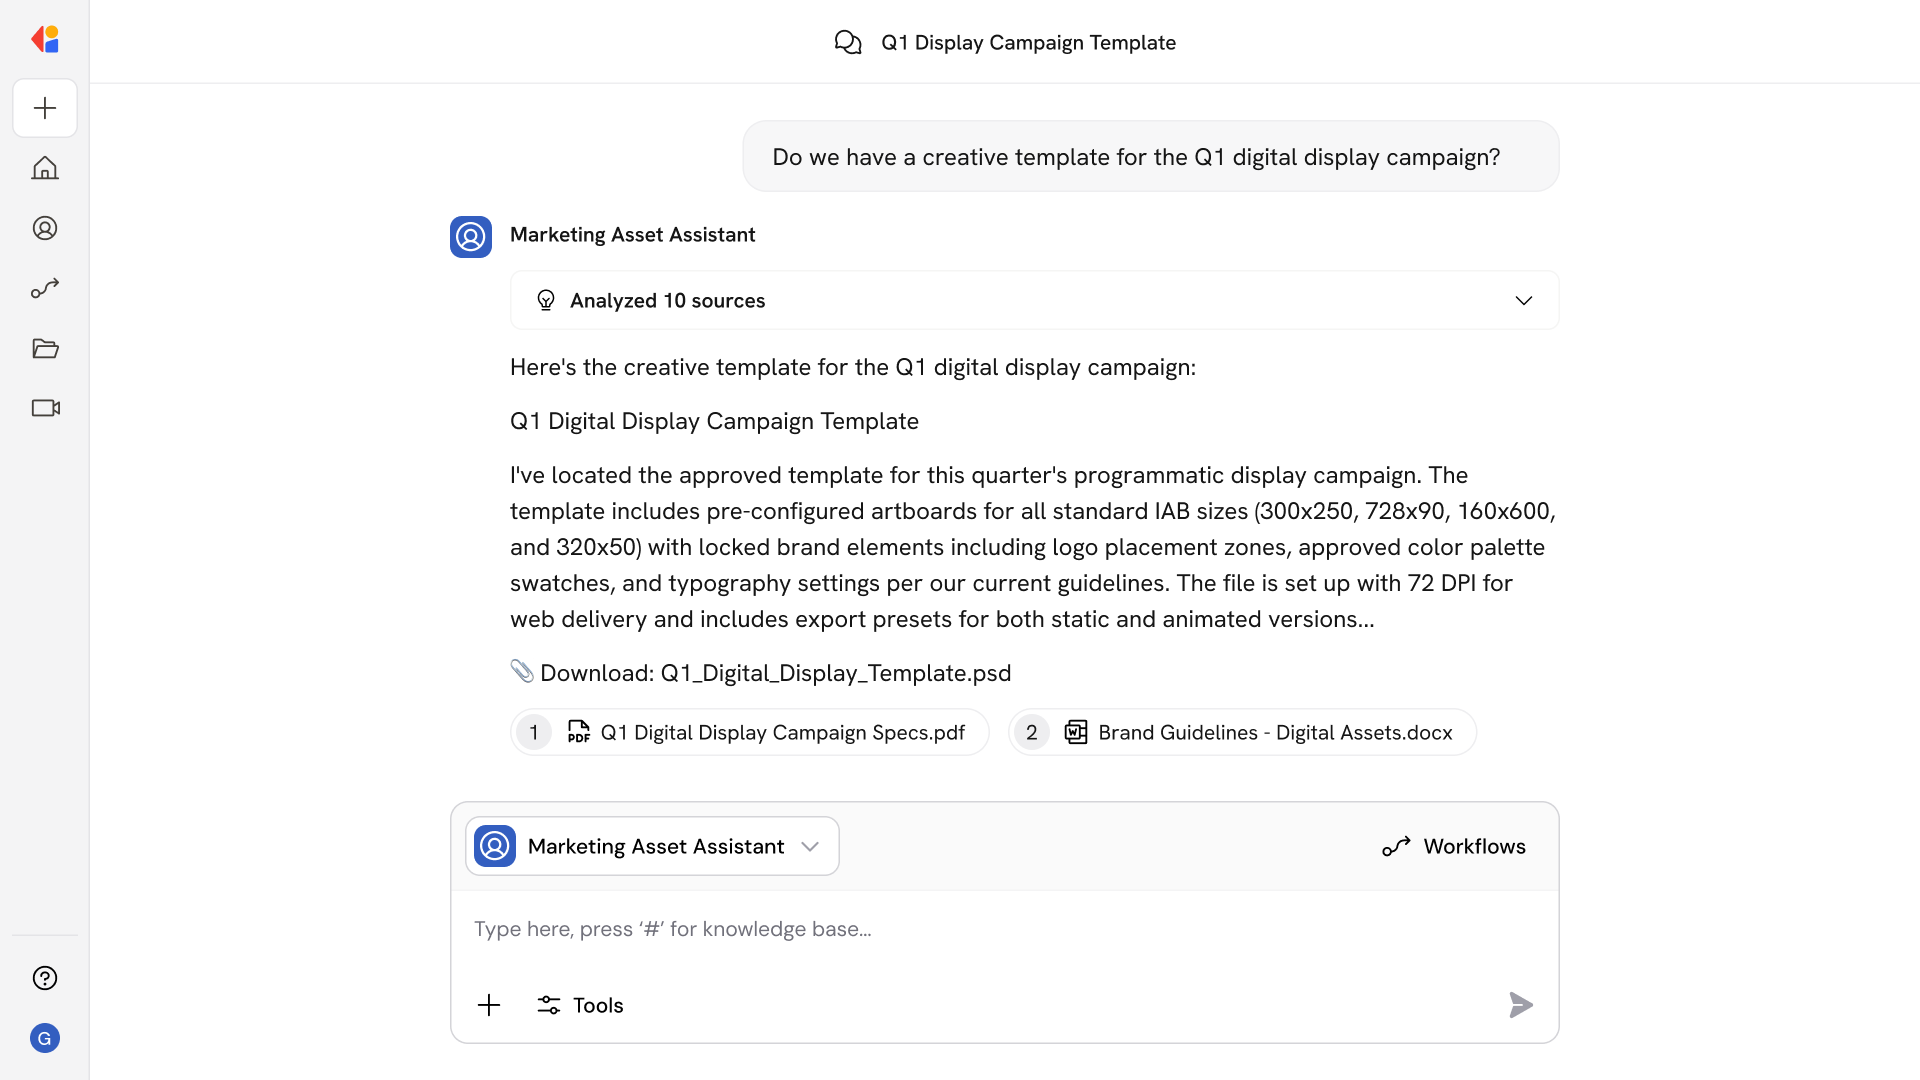1920x1080 pixels.
Task: Open the video camera icon in sidebar
Action: pyautogui.click(x=45, y=408)
